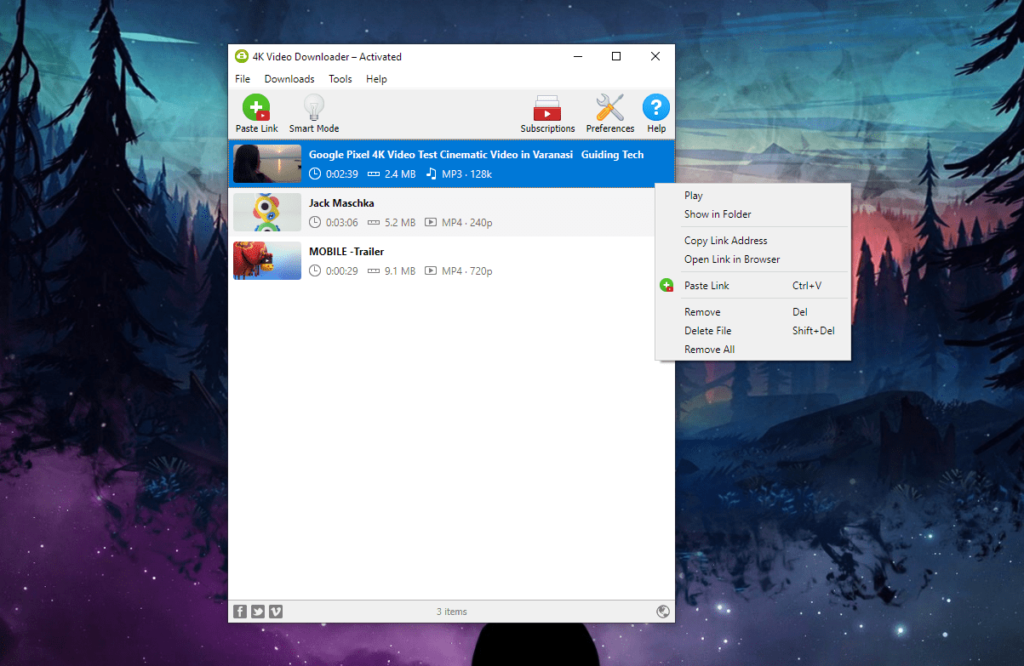Minimize the 4K Video Downloader window

click(x=577, y=56)
